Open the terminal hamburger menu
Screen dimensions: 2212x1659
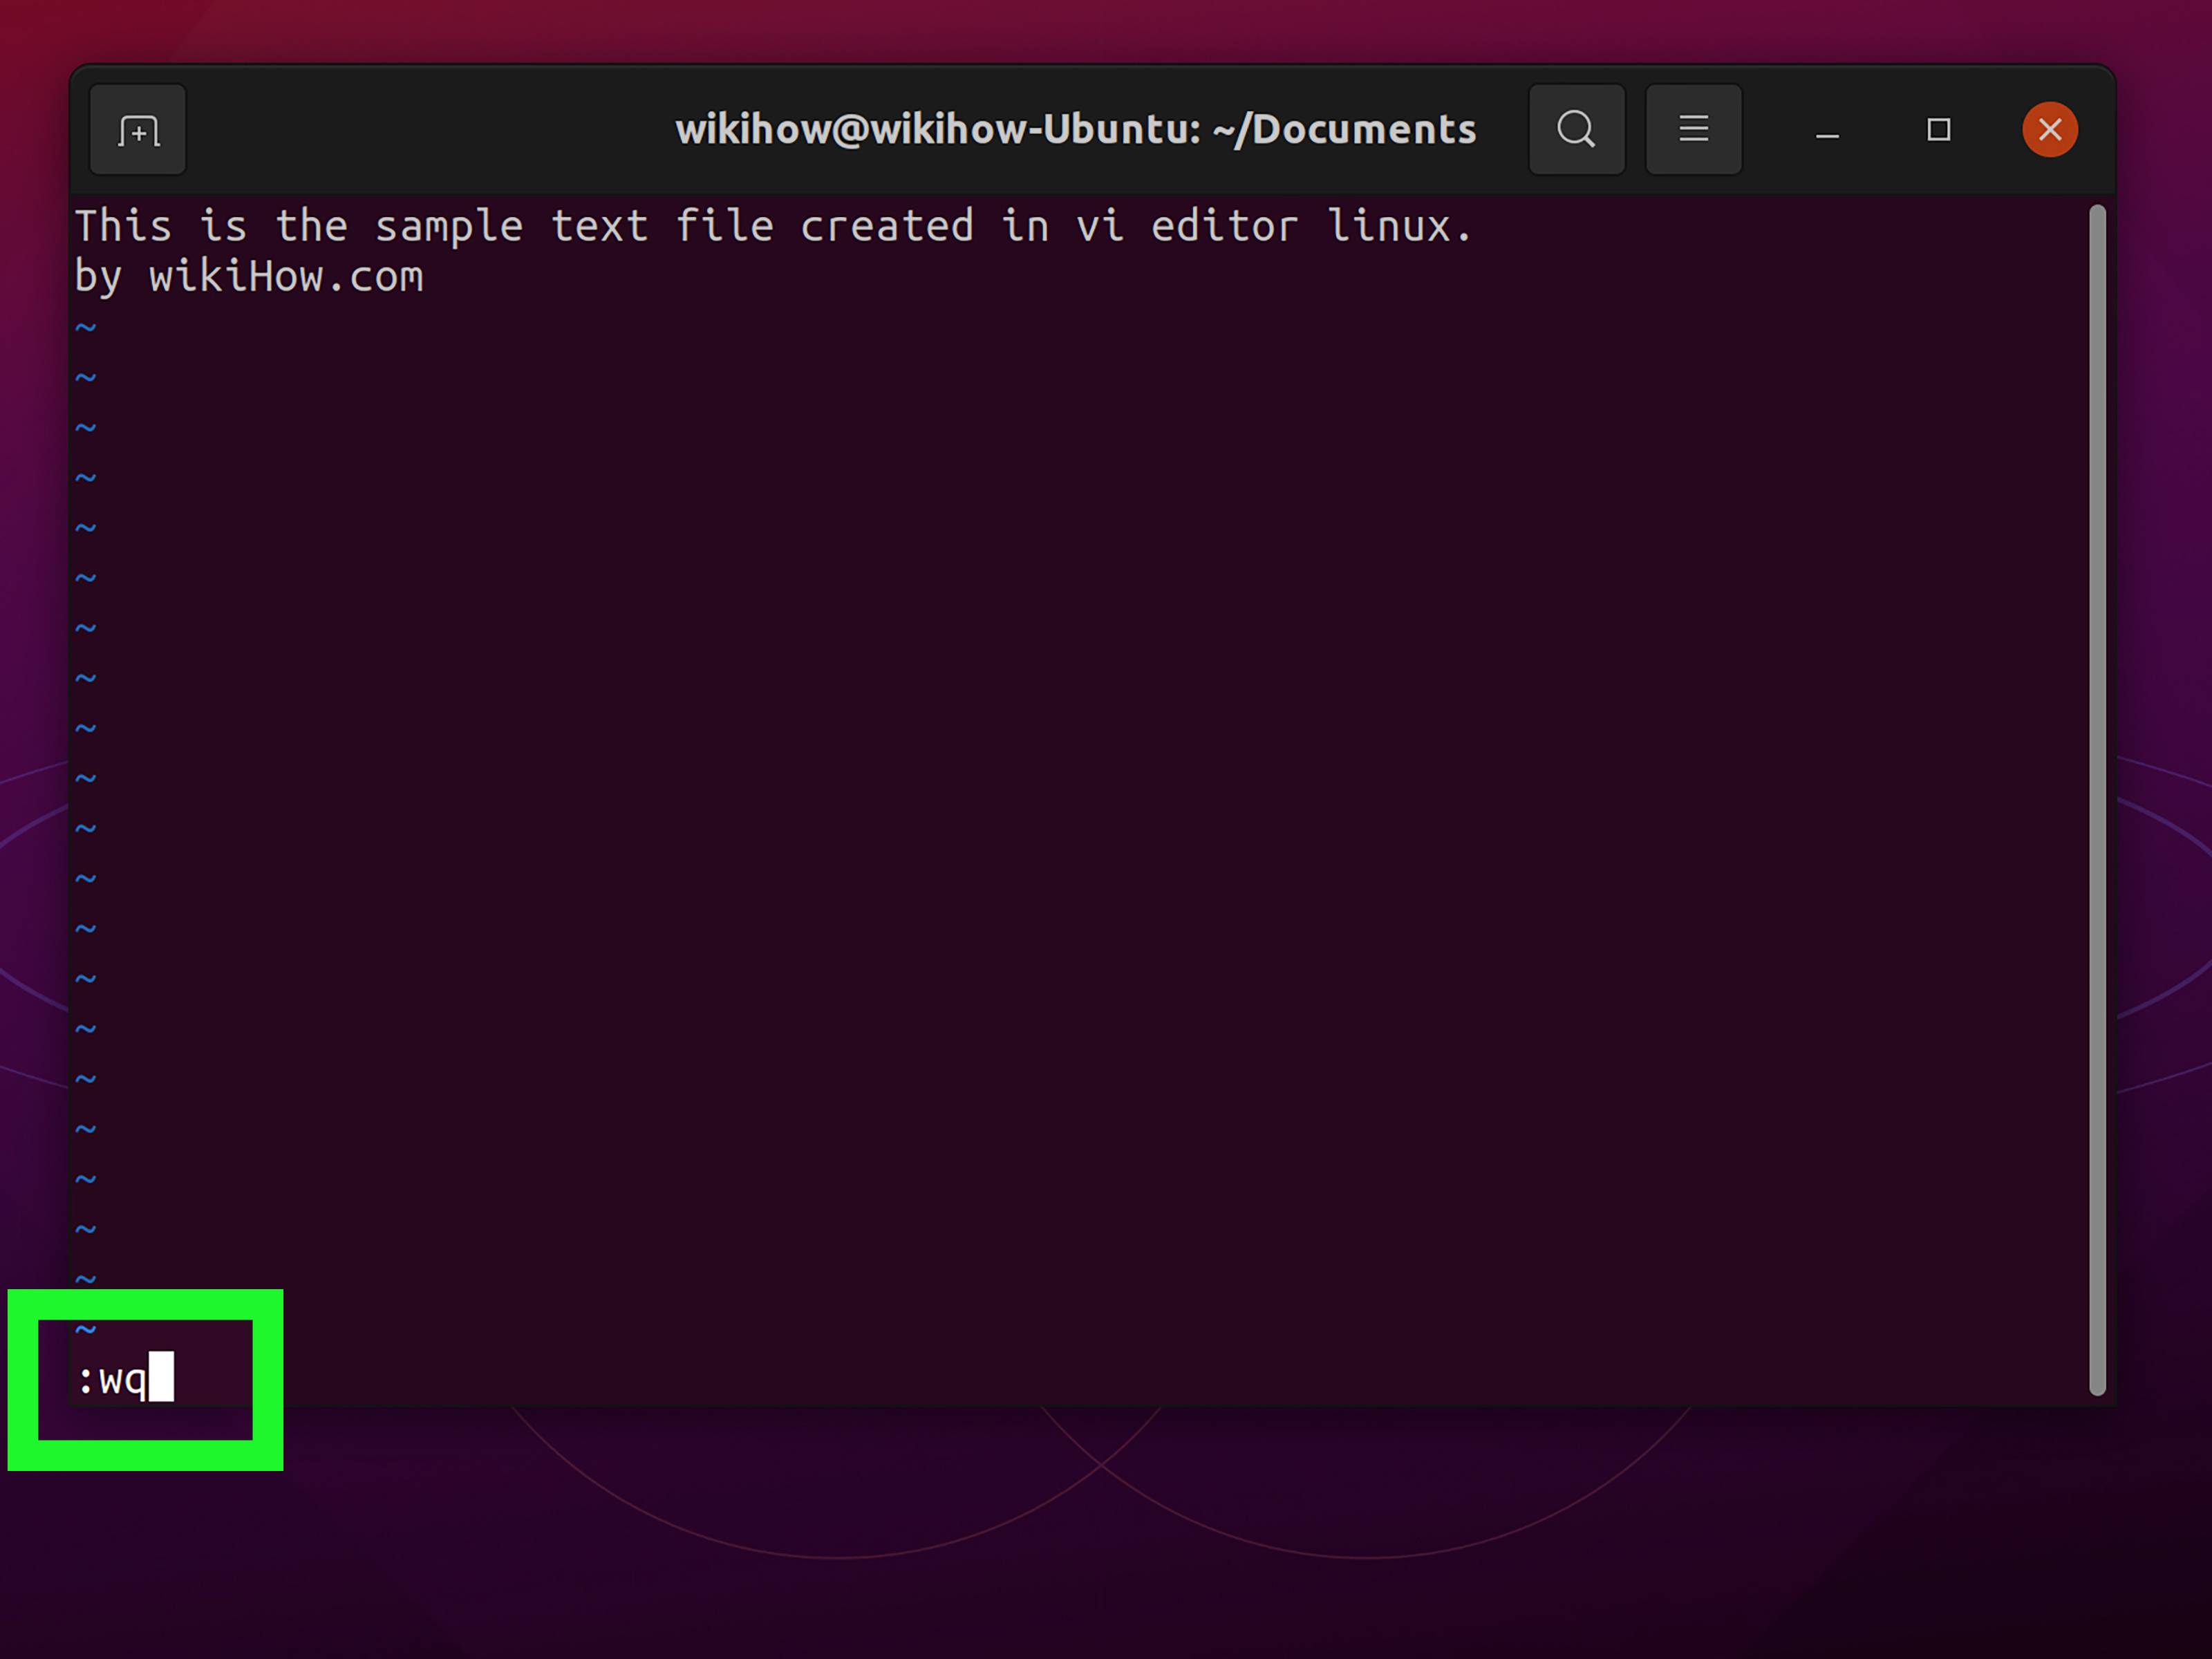click(1693, 130)
